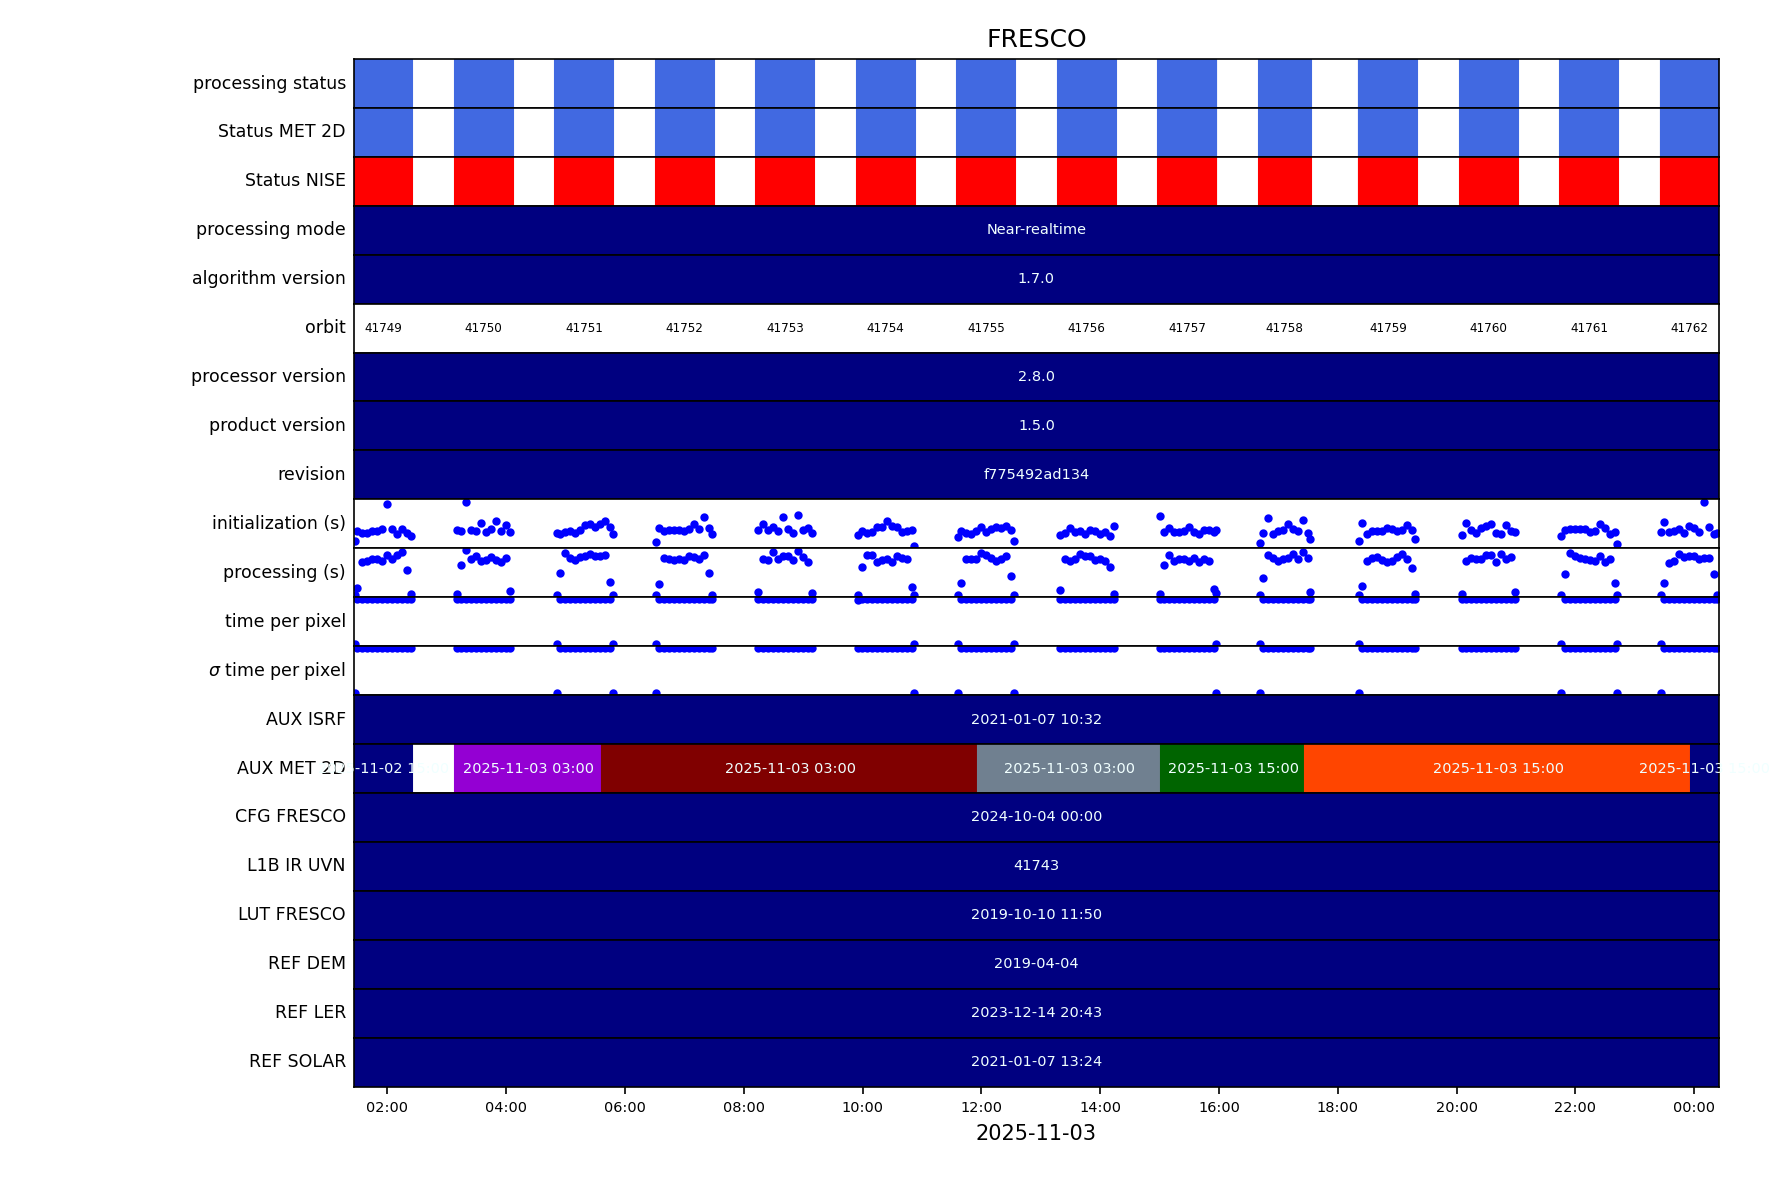Click the green AUX MET 2D segment

click(x=1232, y=768)
